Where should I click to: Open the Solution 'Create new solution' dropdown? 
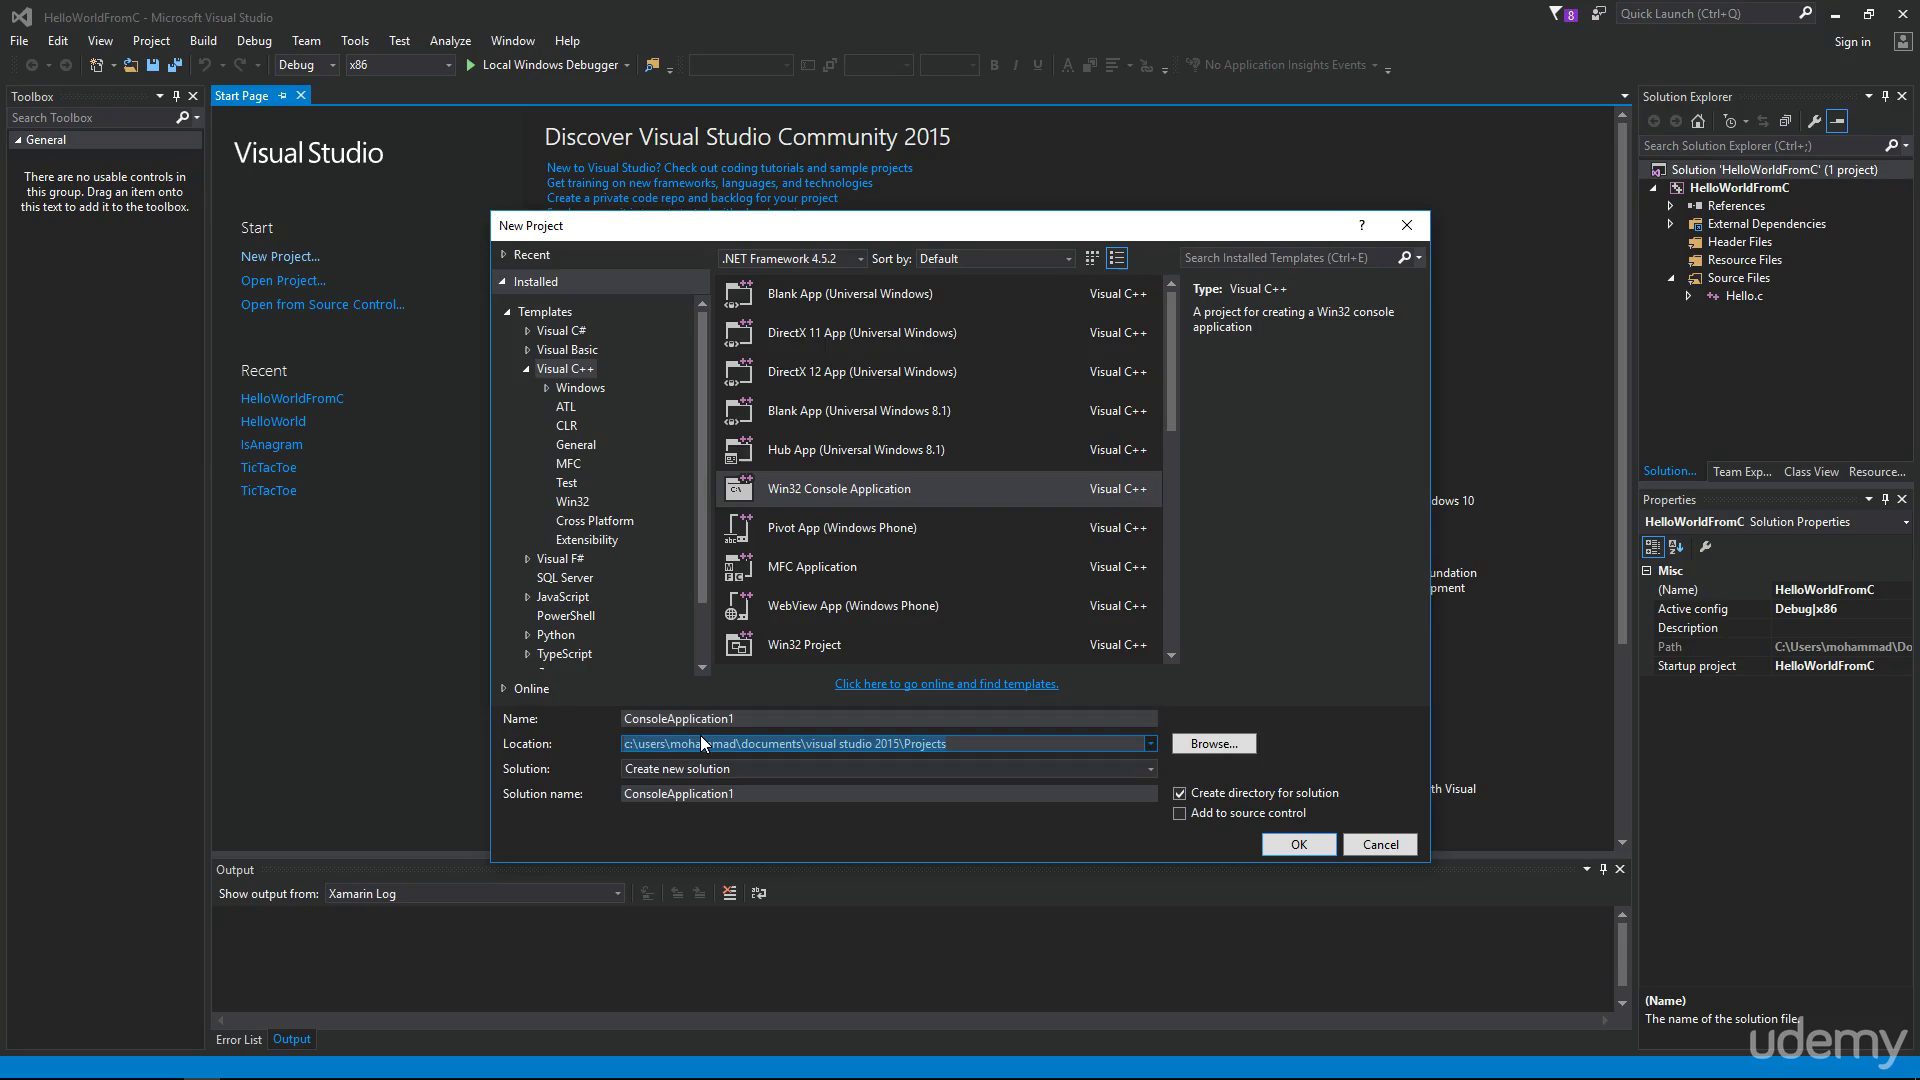(x=889, y=769)
